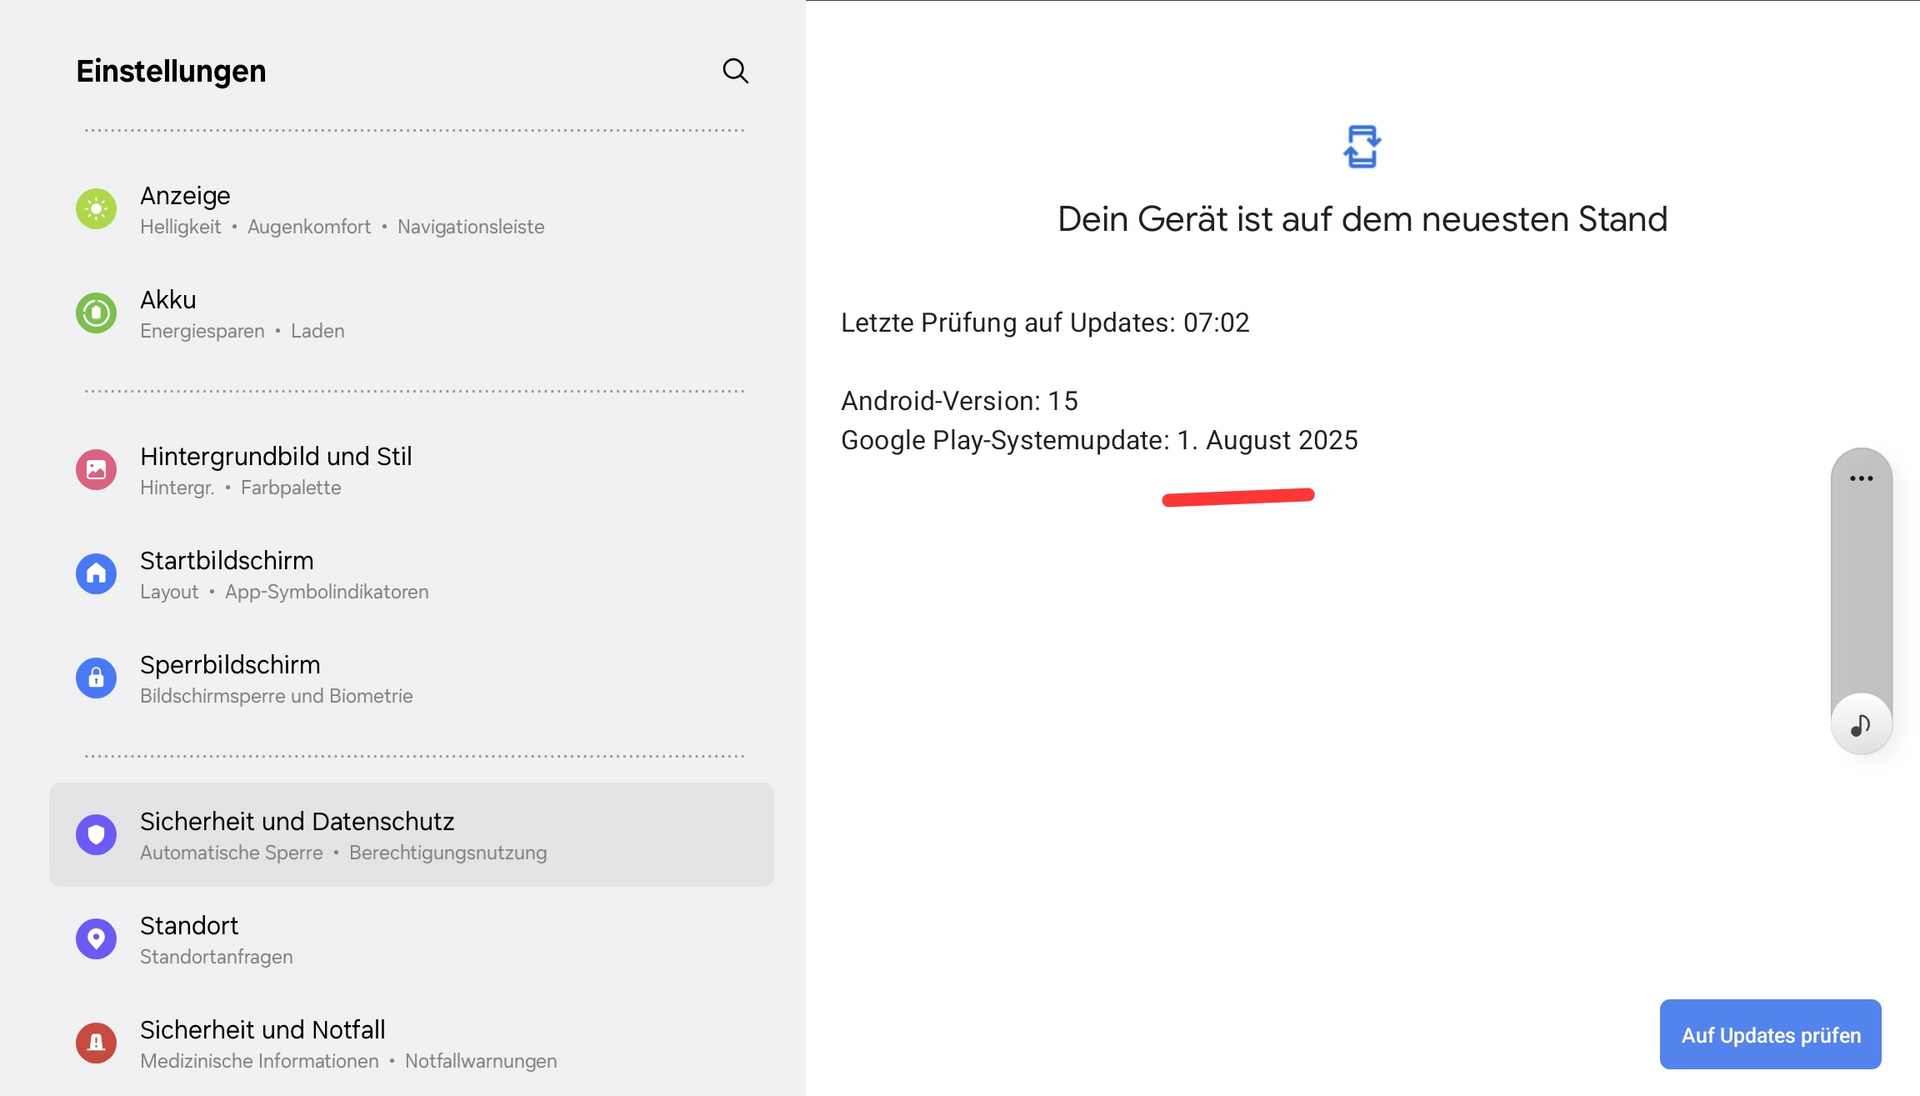
Task: Tap the blue Startbildschirm house icon
Action: (x=96, y=574)
